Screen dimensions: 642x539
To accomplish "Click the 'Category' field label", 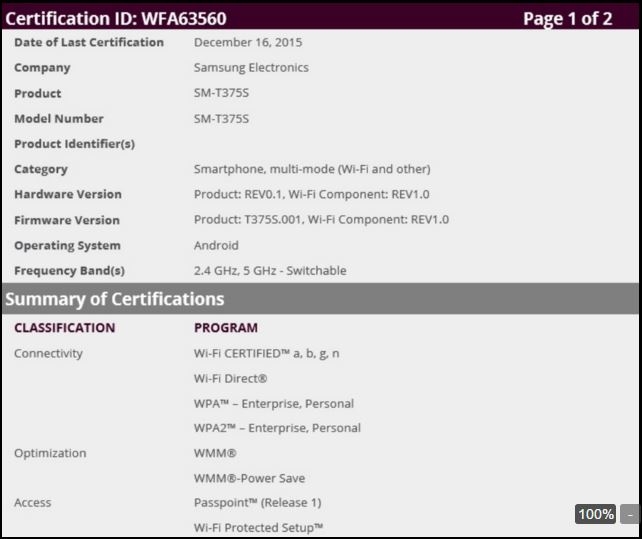I will point(41,169).
